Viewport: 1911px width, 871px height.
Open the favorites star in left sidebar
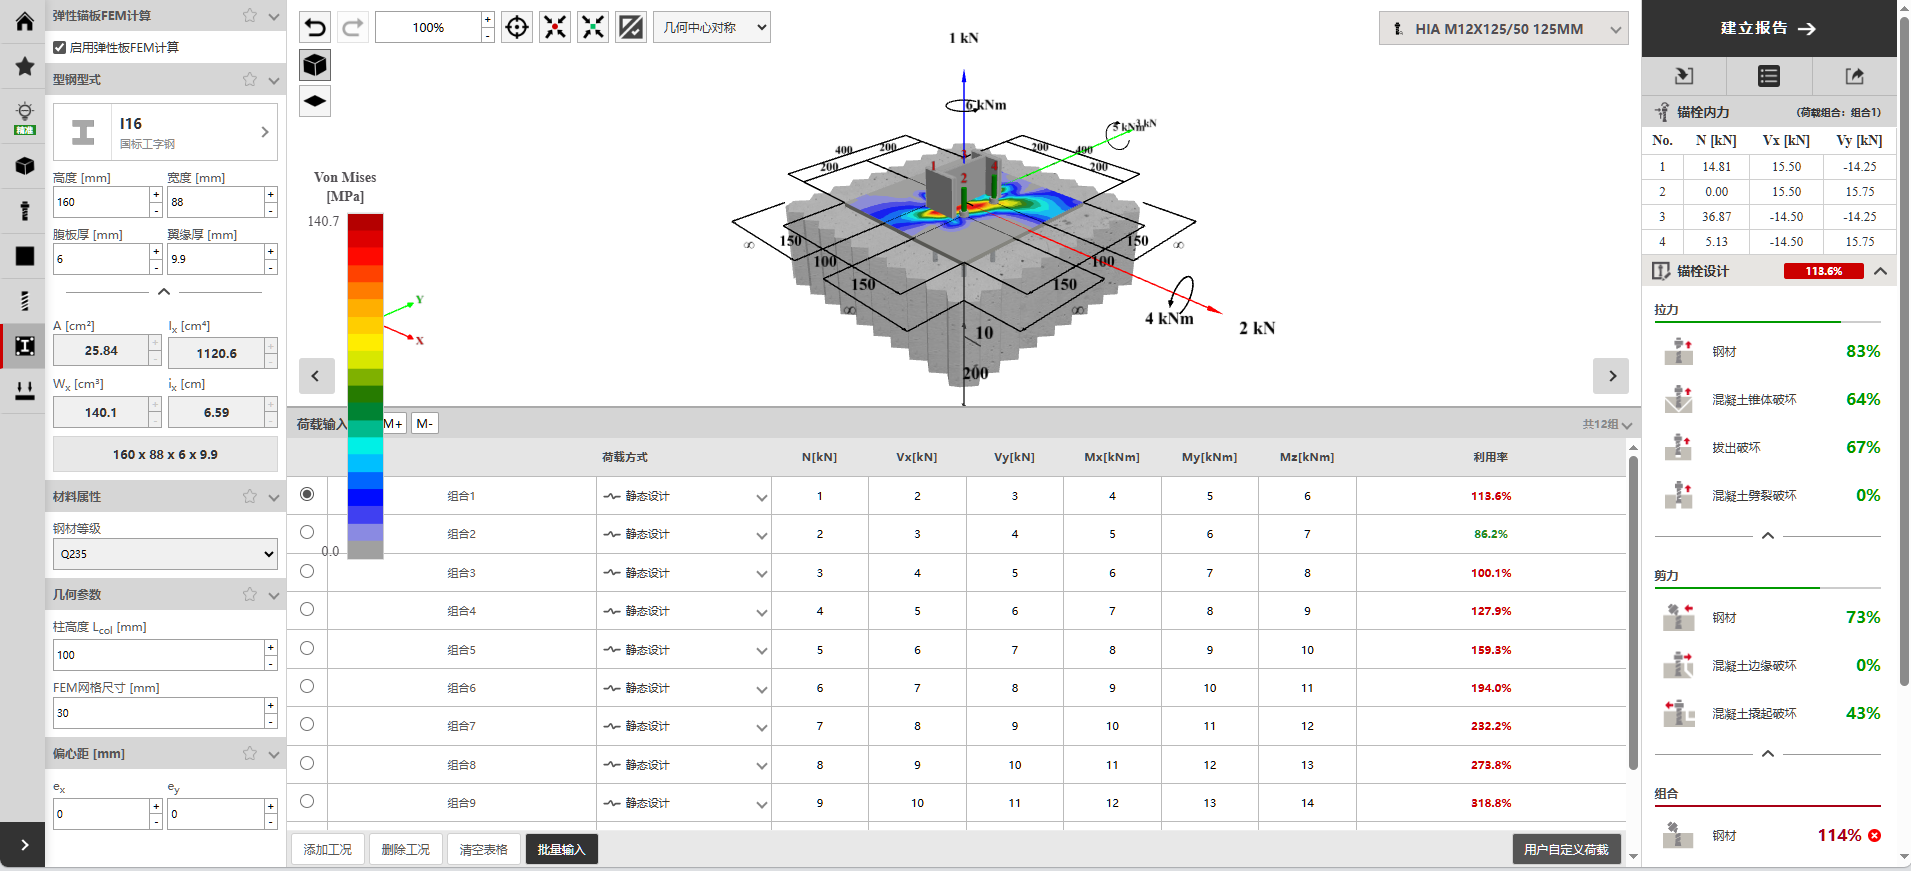click(24, 66)
